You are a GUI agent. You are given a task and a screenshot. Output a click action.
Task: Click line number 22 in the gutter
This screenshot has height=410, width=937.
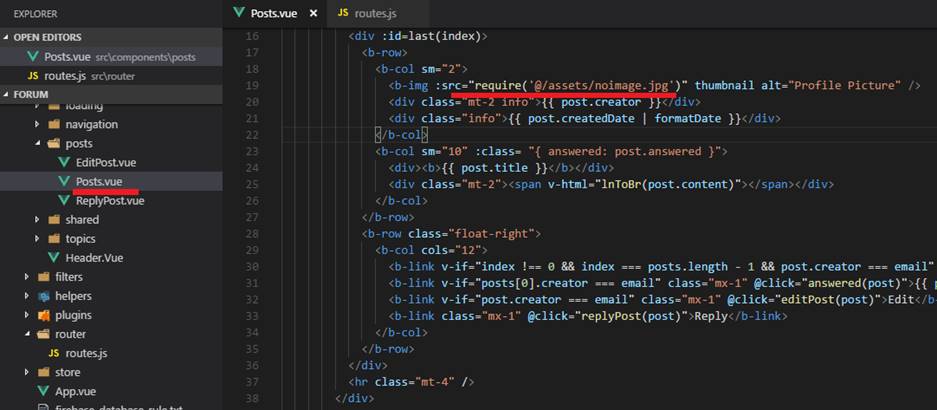pyautogui.click(x=251, y=134)
